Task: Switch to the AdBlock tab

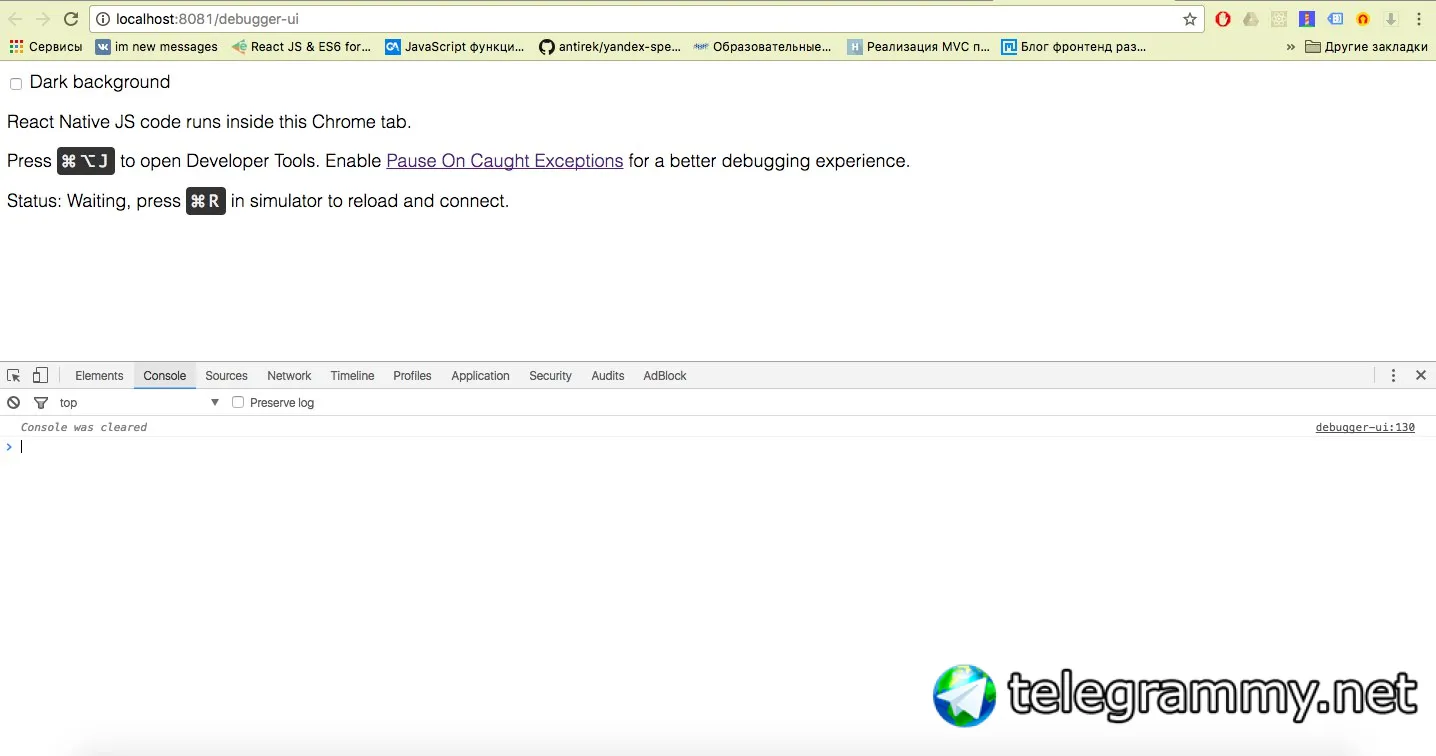Action: (x=665, y=376)
